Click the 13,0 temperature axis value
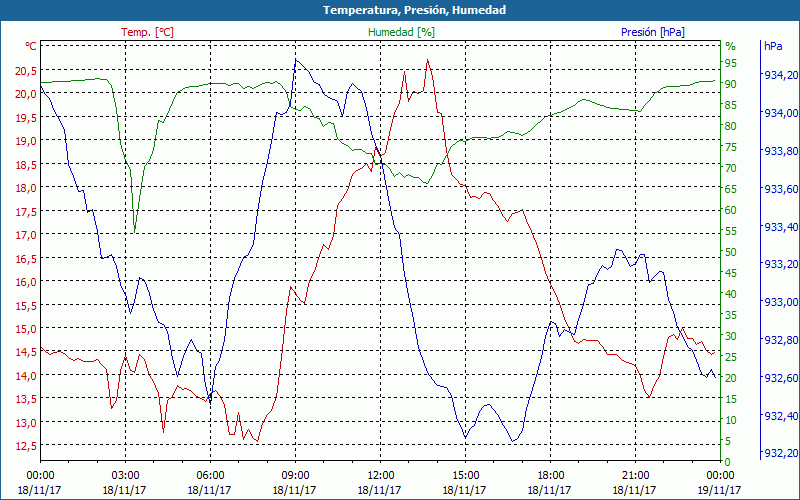 tap(26, 423)
